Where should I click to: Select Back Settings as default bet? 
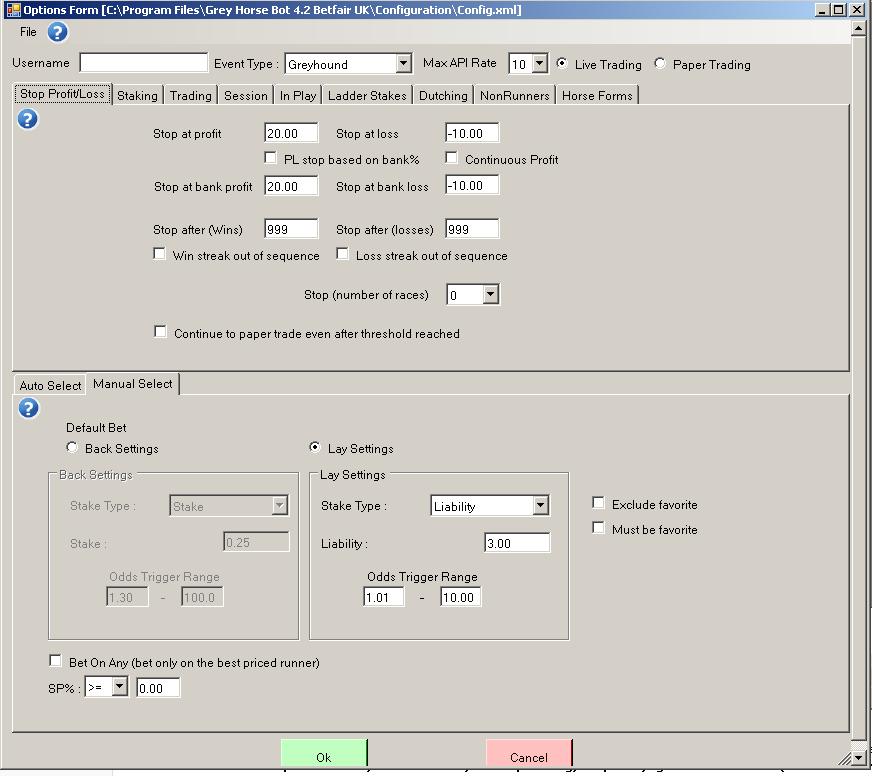click(x=72, y=447)
